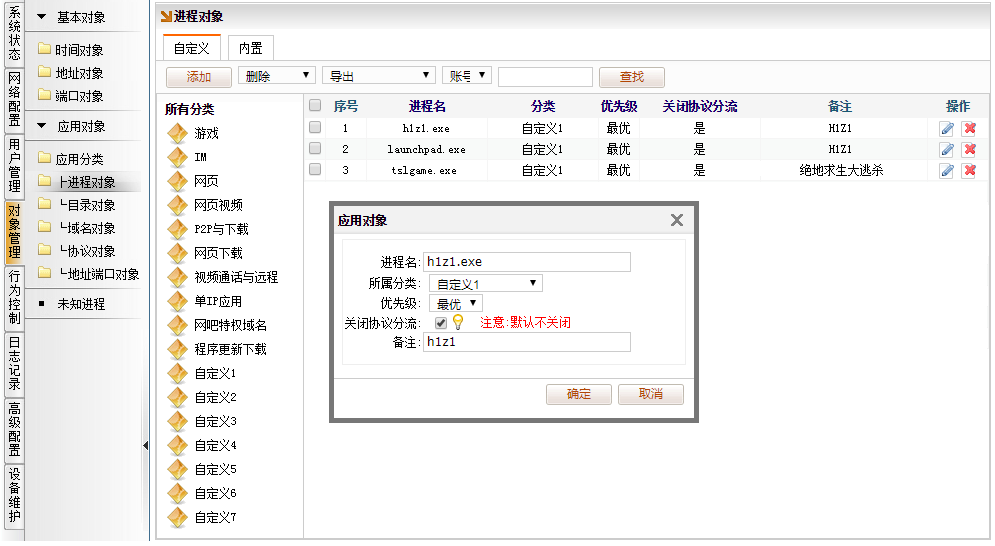Tick the checkbox for h1z1.exe row
The width and height of the screenshot is (995, 546).
point(315,128)
